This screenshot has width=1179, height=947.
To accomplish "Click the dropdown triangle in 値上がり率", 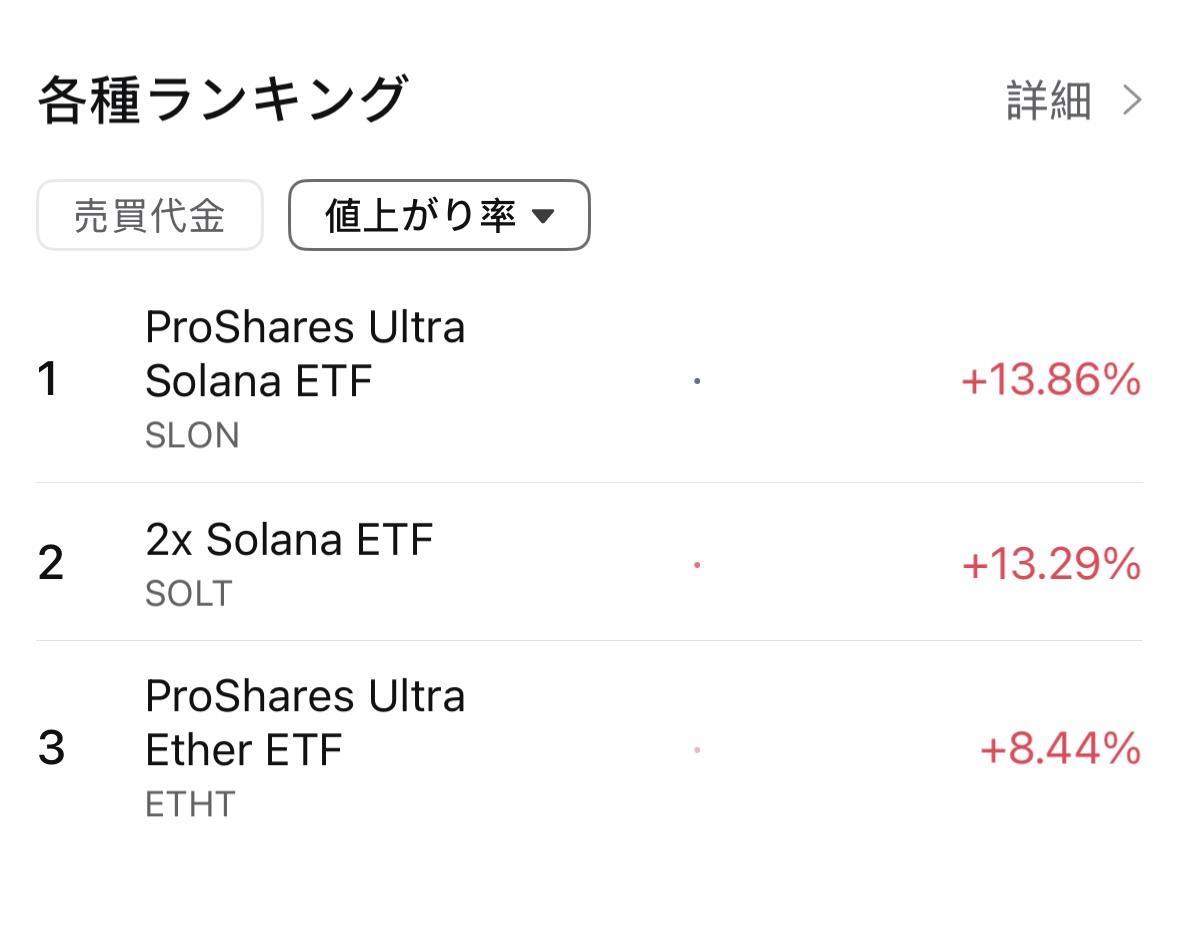I will click(543, 217).
